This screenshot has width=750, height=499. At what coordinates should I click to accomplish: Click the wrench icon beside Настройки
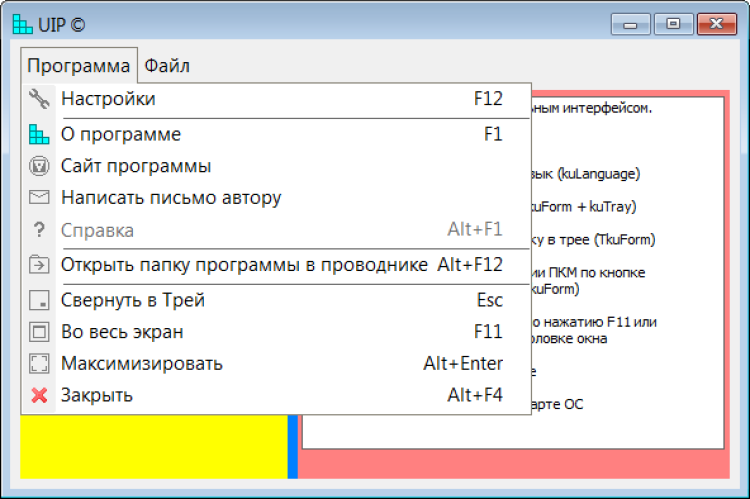(39, 99)
